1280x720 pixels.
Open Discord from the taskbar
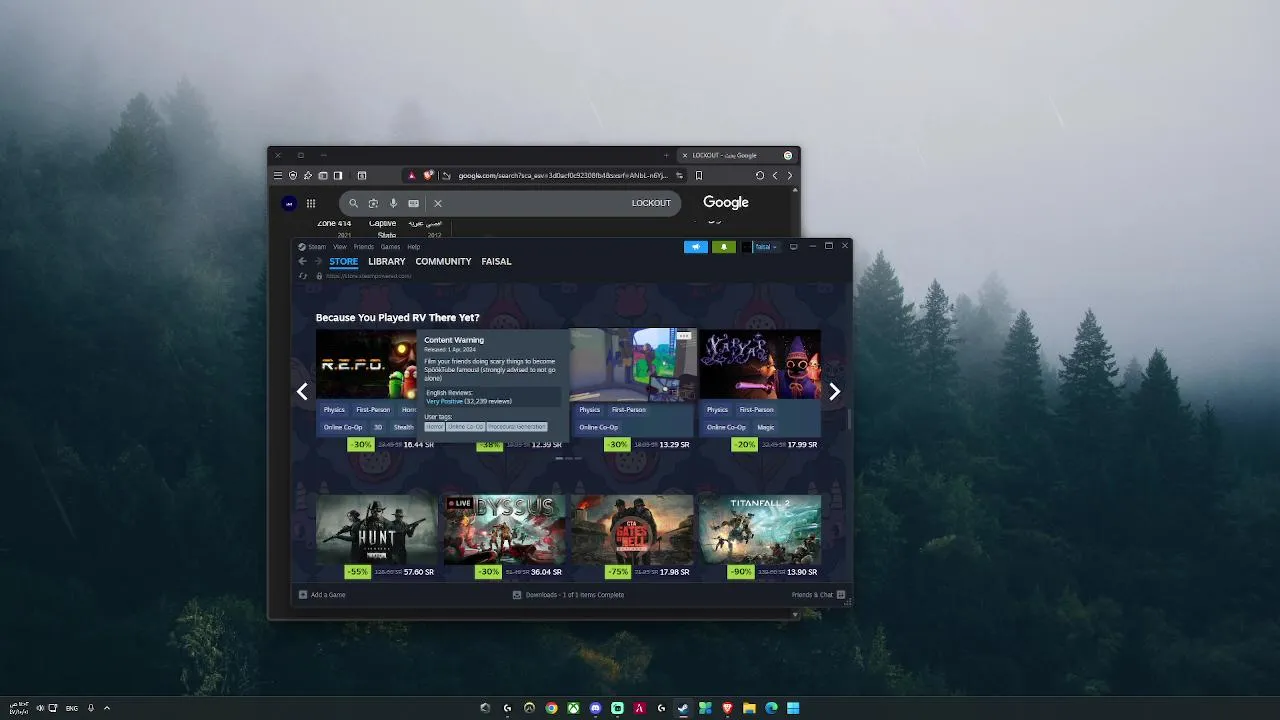(595, 708)
